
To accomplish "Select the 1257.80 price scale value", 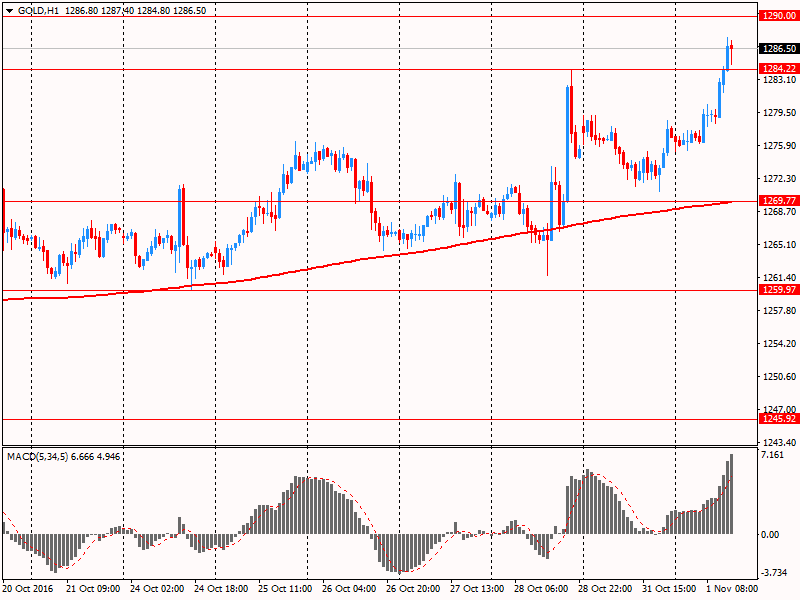I will [x=779, y=310].
